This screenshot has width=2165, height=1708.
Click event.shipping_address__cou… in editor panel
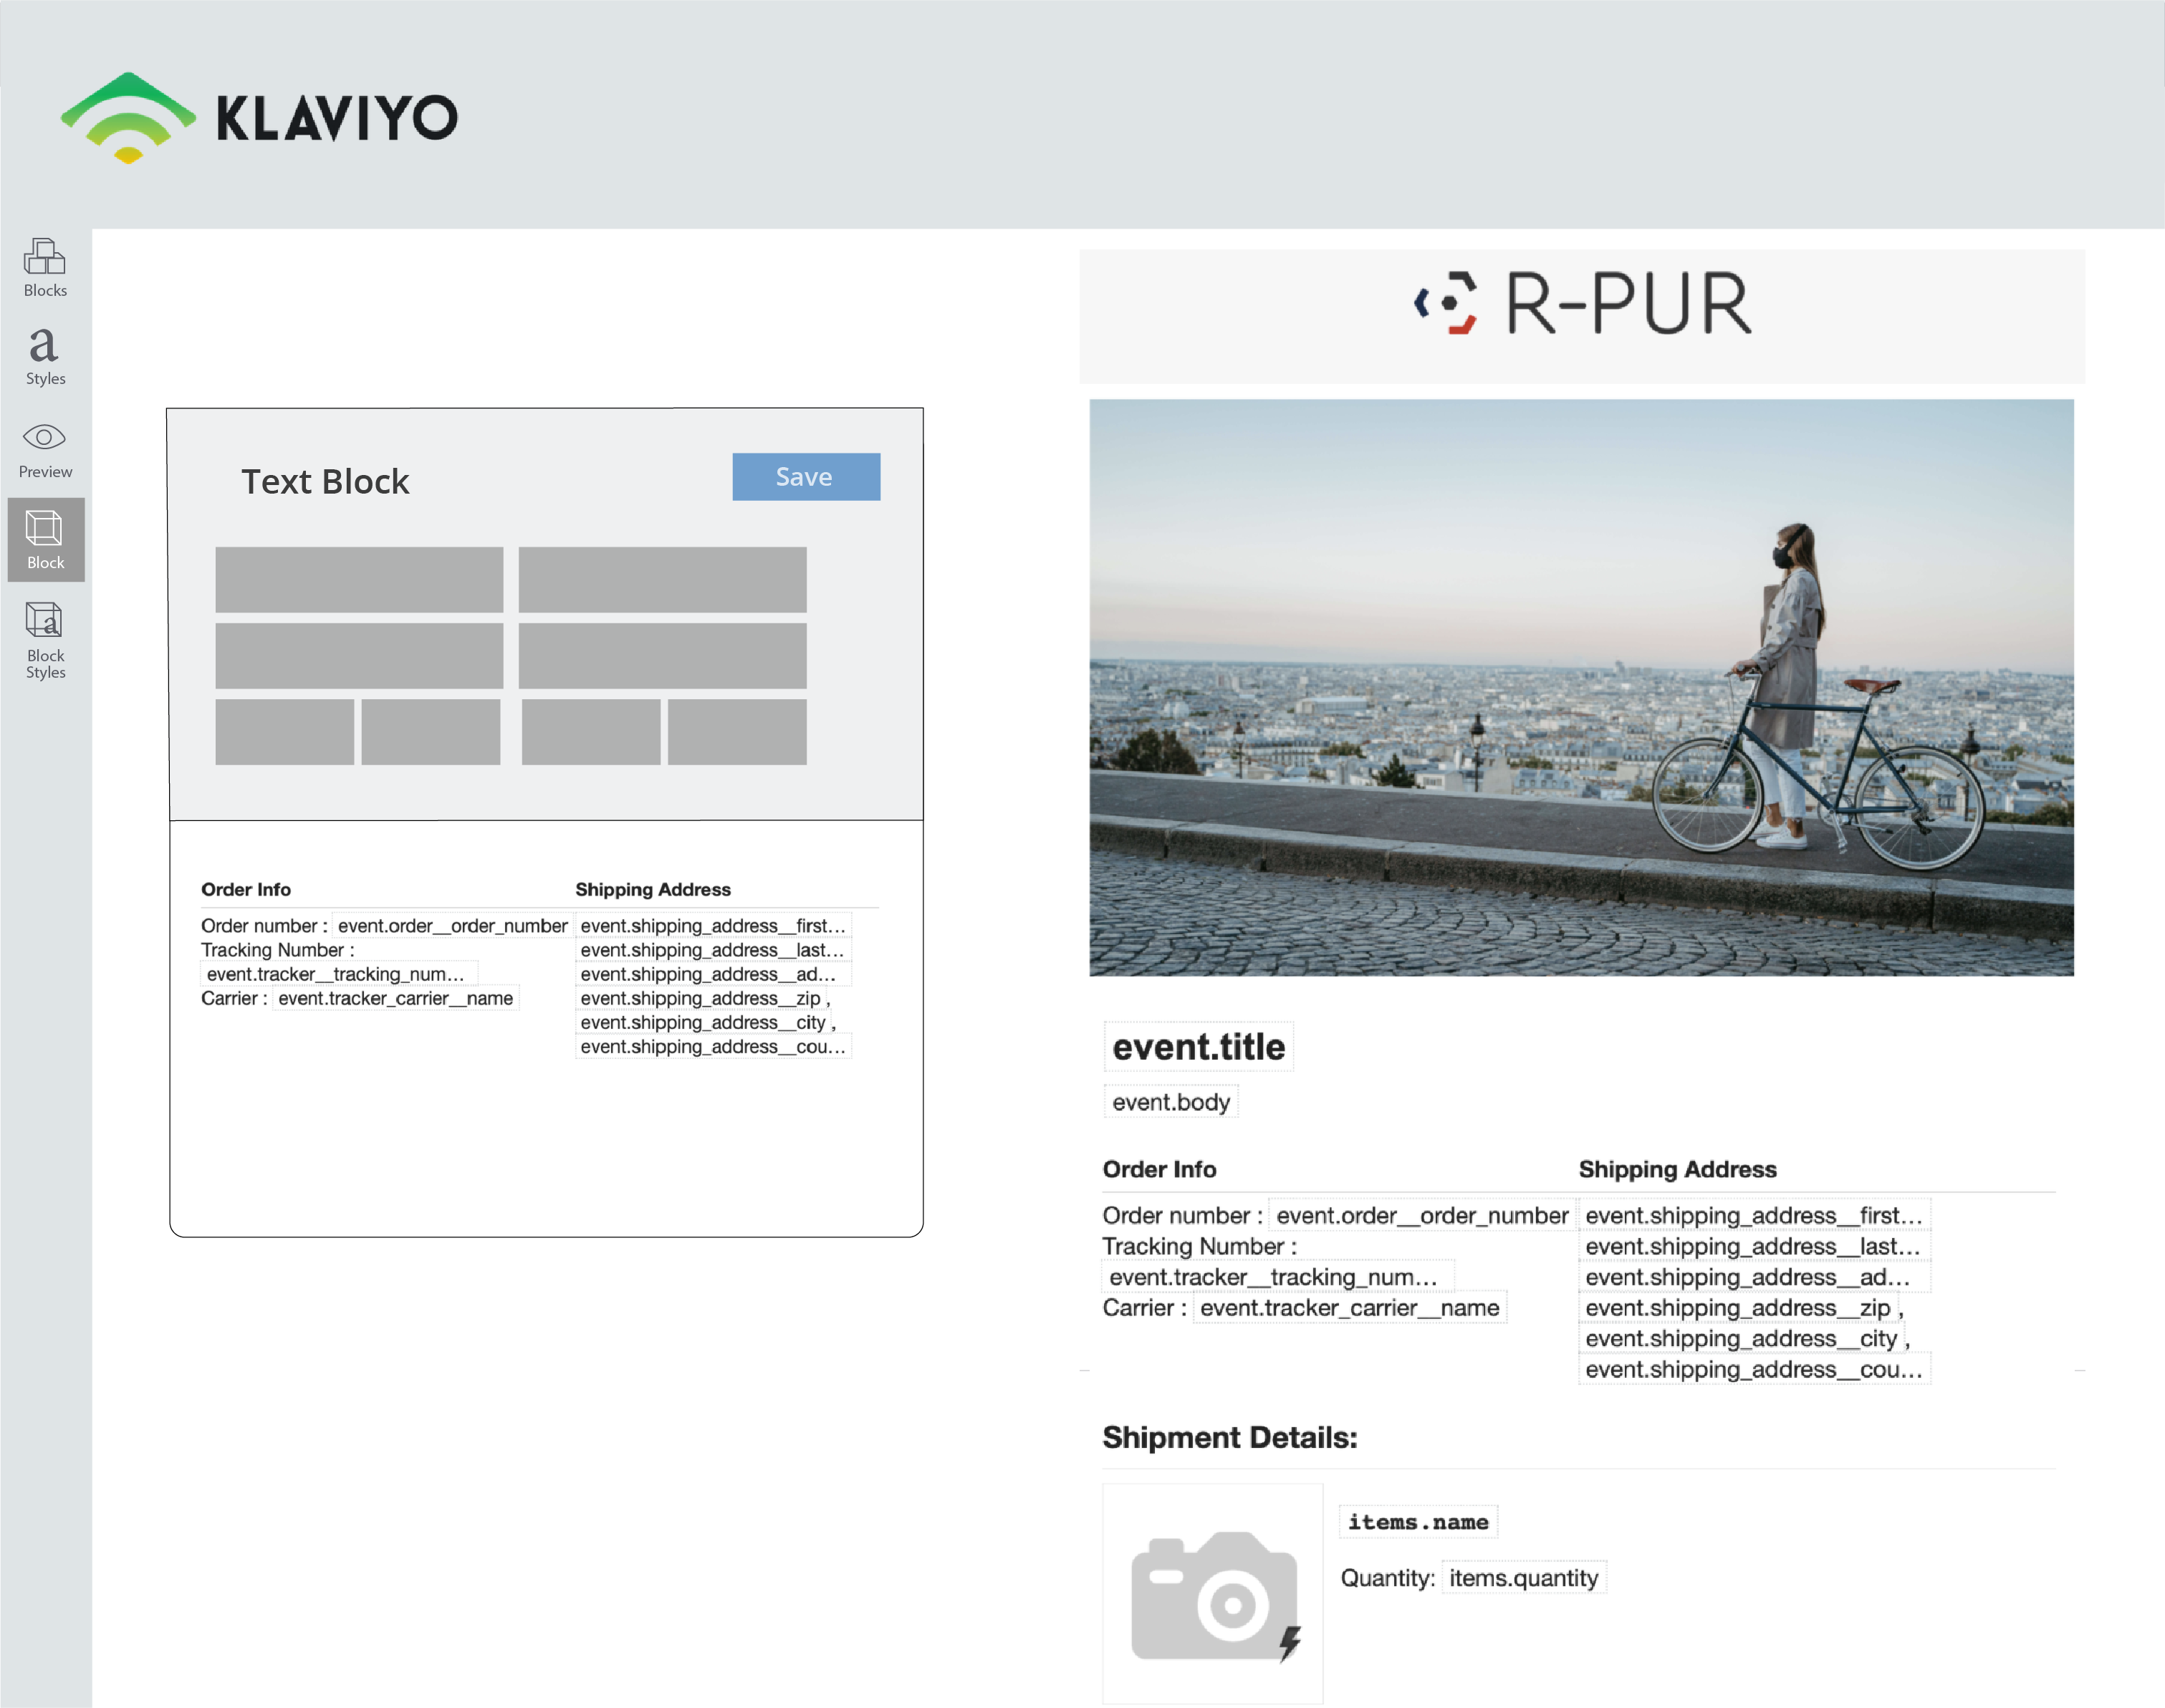(713, 1047)
